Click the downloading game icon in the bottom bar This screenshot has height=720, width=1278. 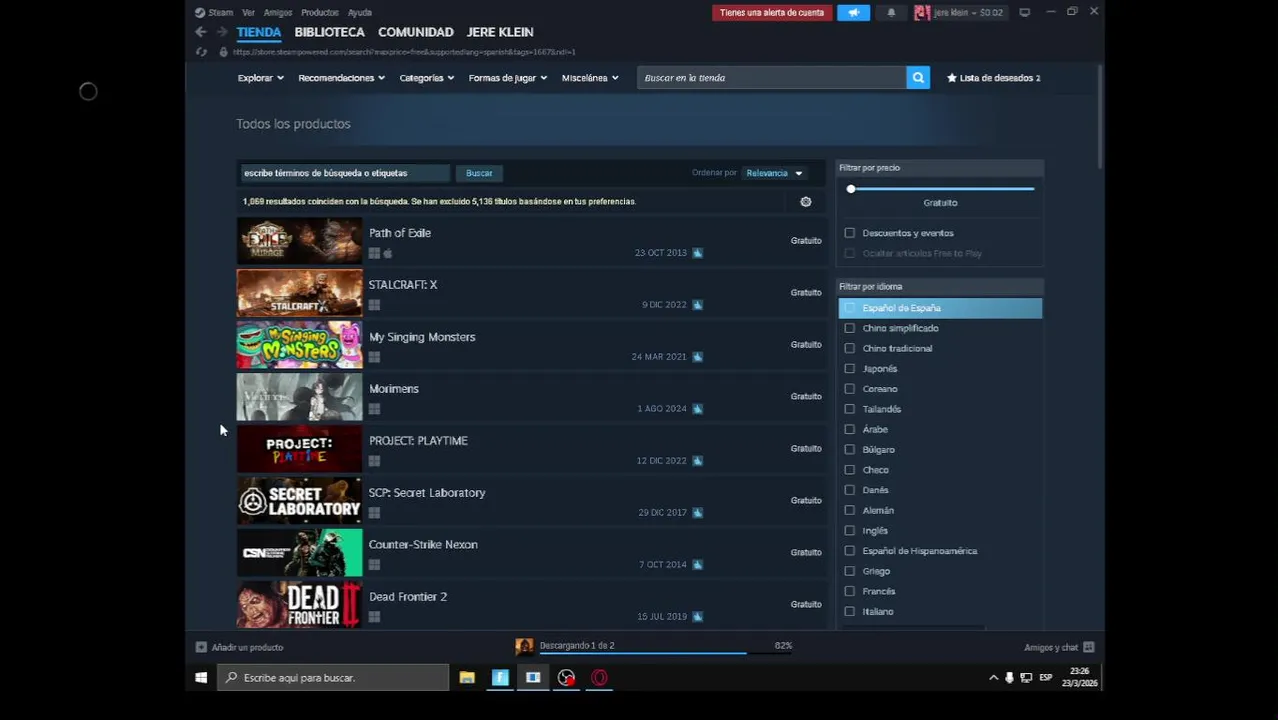[x=524, y=646]
